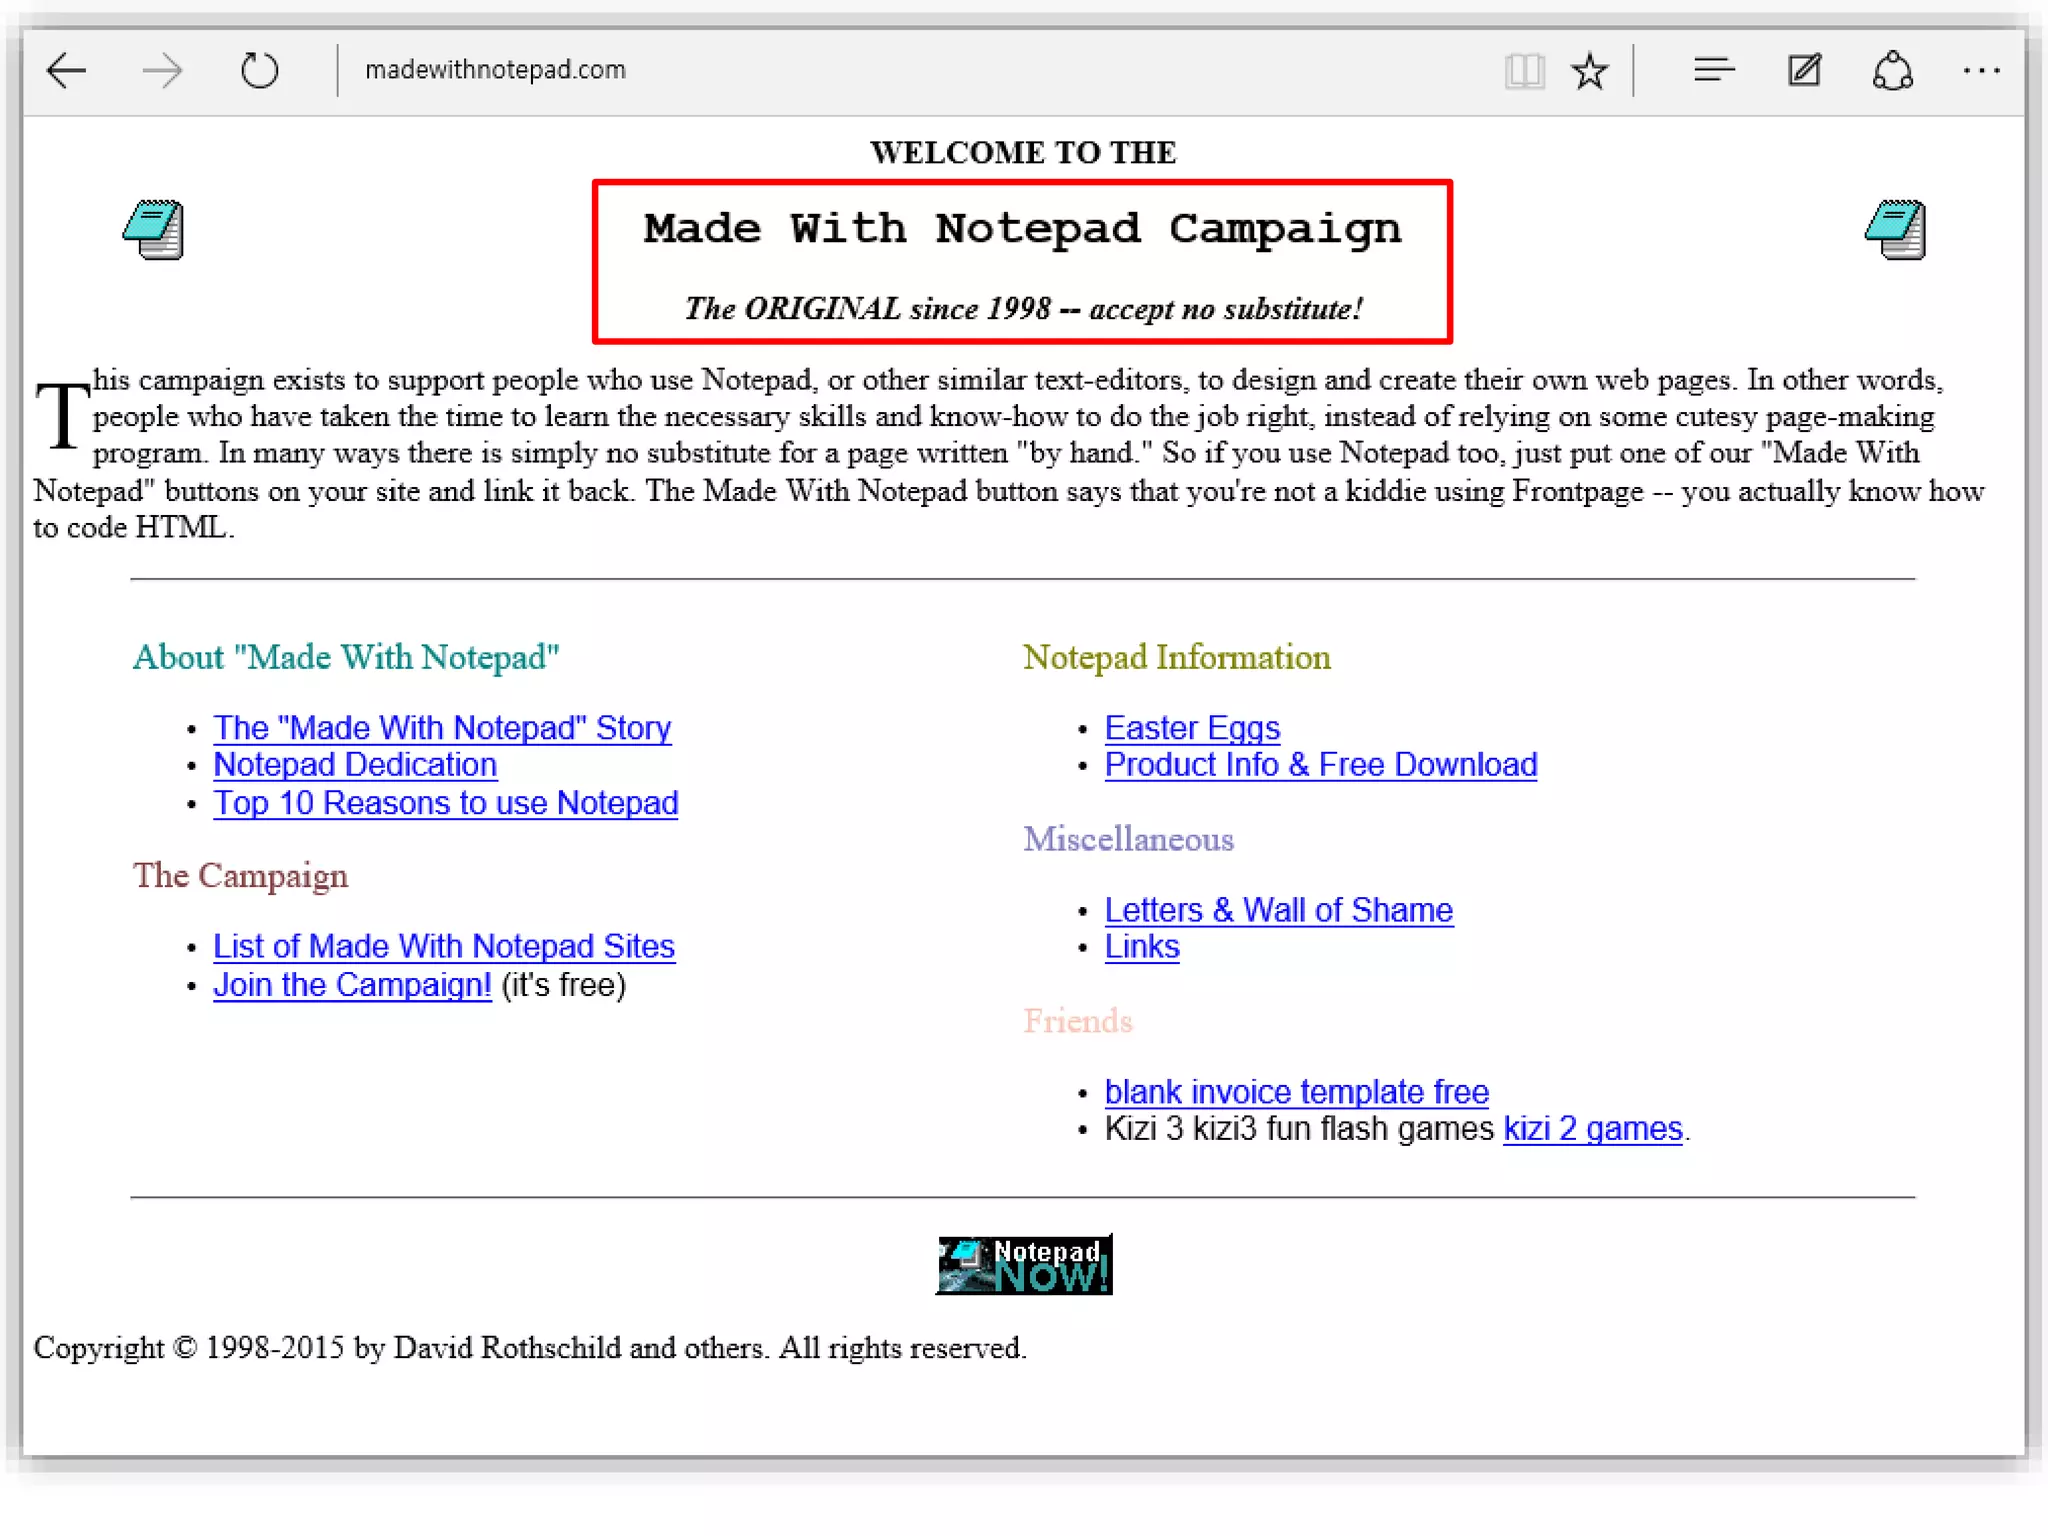
Task: Click the kizi 2 games link
Action: [1592, 1128]
